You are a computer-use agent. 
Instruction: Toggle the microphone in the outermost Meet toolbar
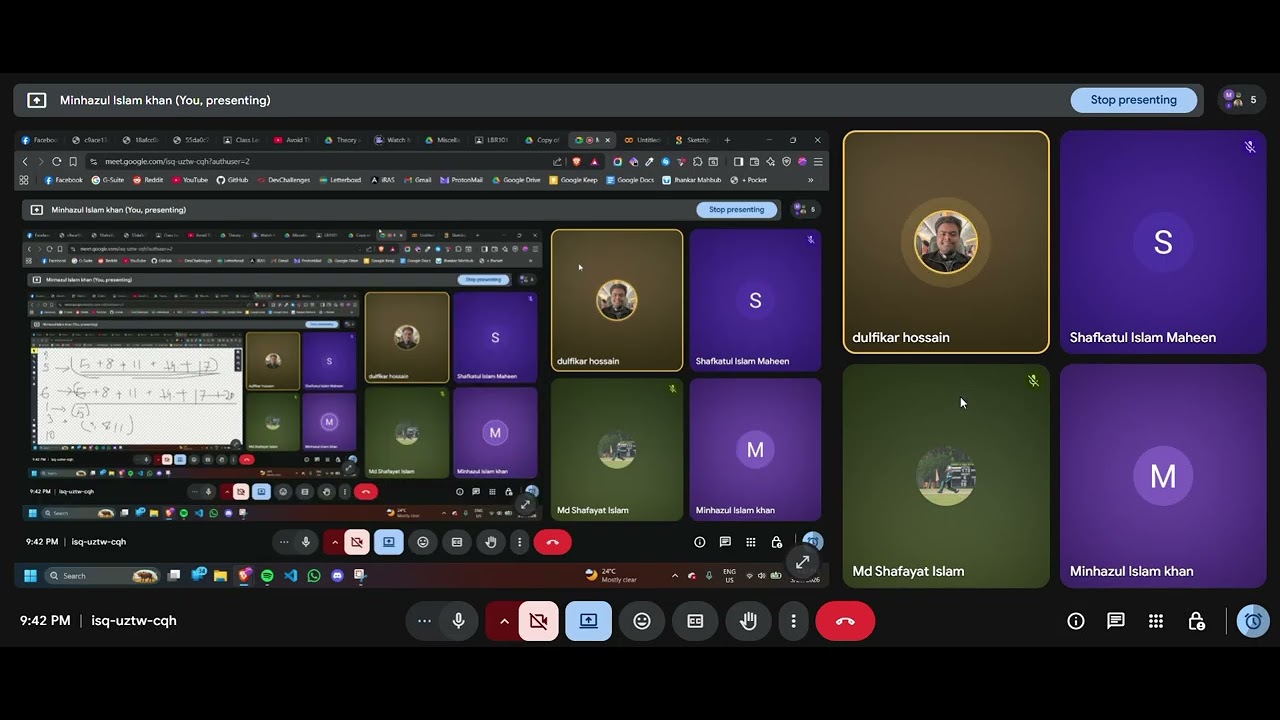coord(458,621)
